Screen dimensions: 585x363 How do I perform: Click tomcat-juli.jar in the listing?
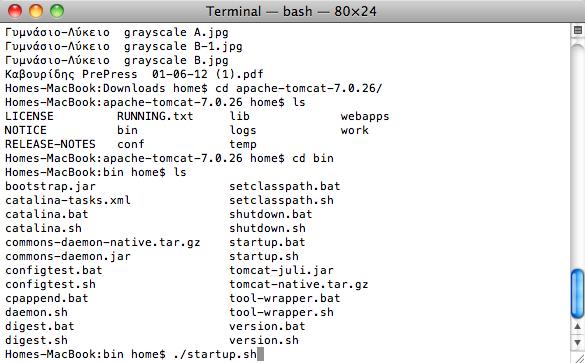[281, 270]
